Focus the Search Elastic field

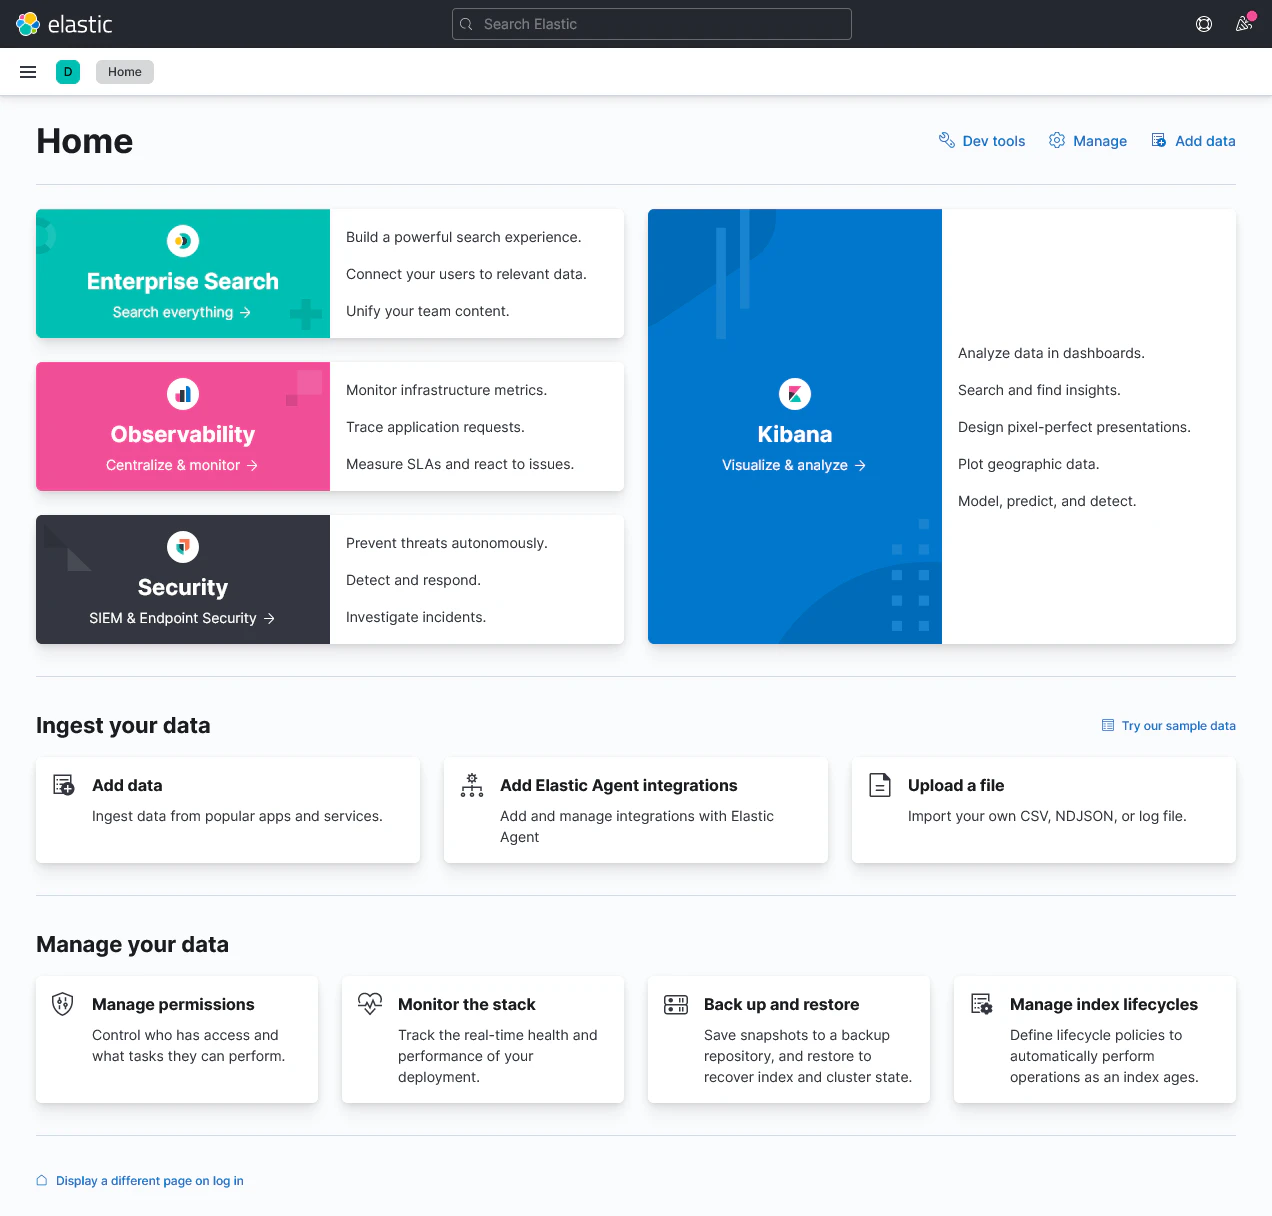tap(652, 24)
